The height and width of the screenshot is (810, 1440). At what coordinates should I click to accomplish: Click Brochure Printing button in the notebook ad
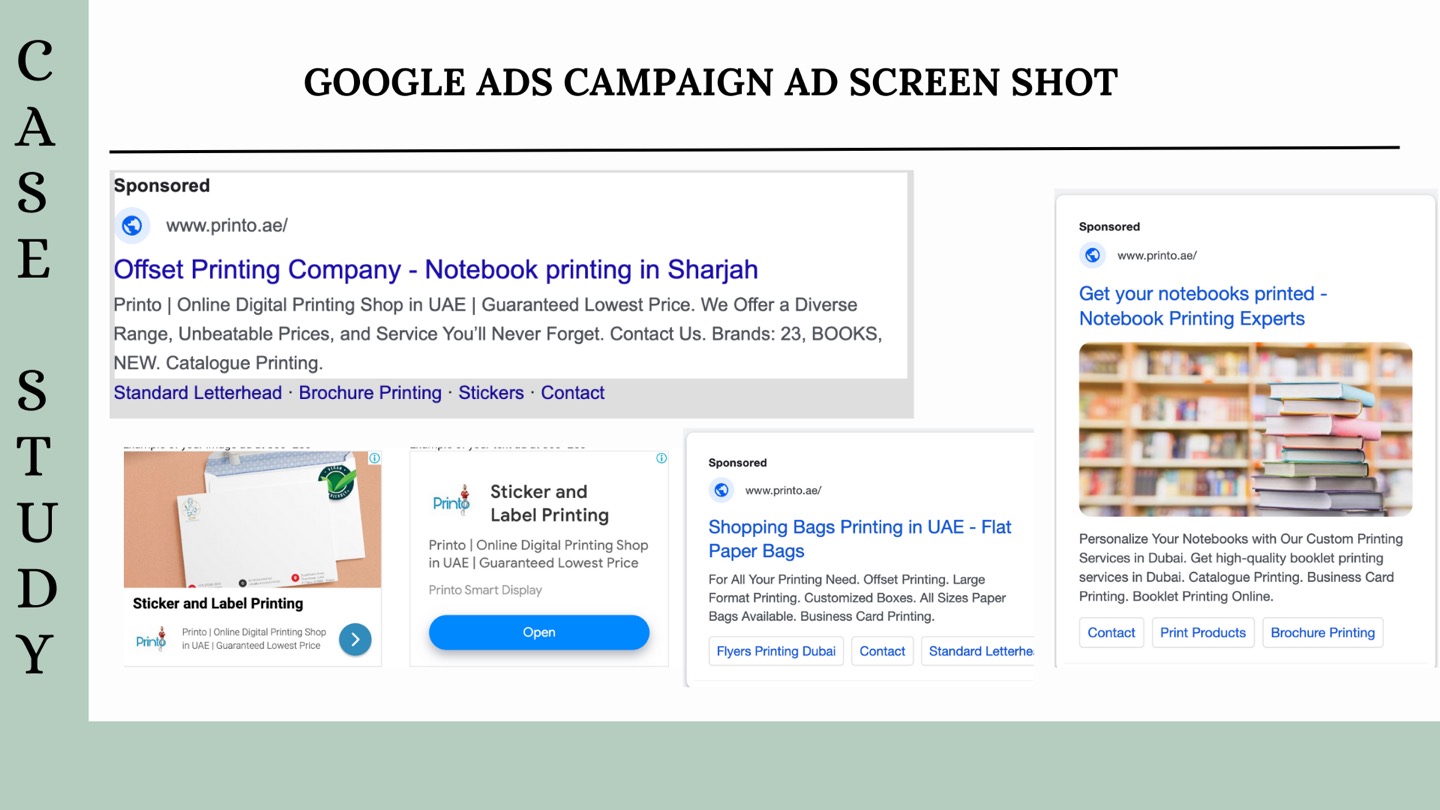coord(1323,632)
